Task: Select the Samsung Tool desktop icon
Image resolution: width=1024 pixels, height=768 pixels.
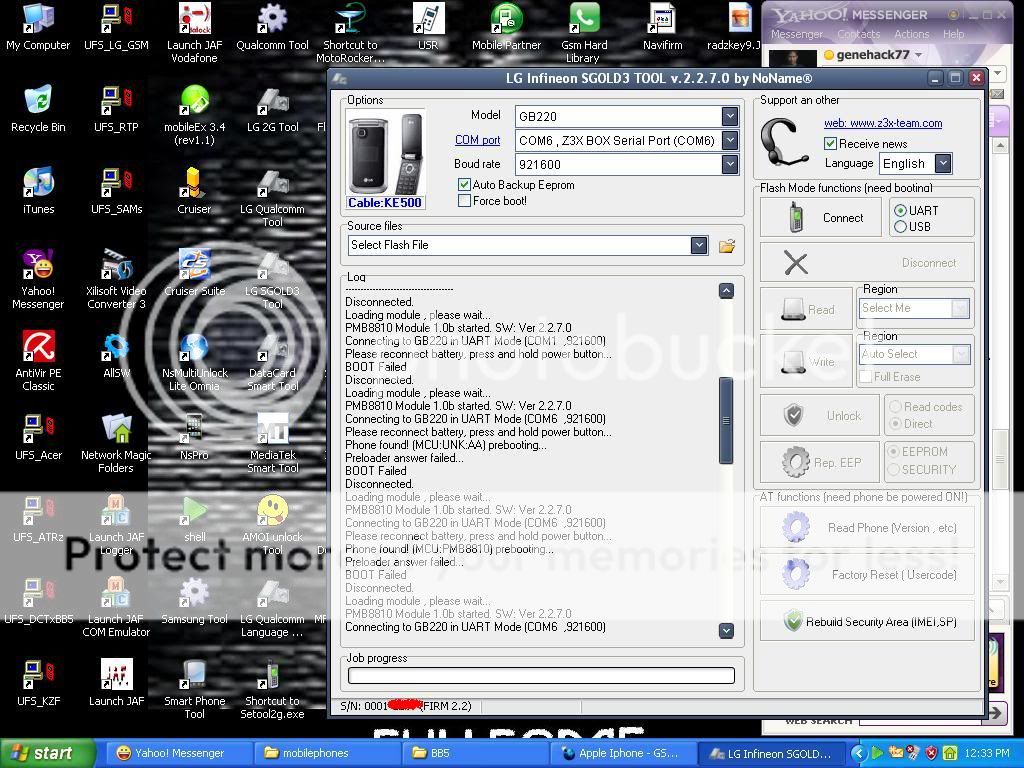Action: pyautogui.click(x=194, y=601)
